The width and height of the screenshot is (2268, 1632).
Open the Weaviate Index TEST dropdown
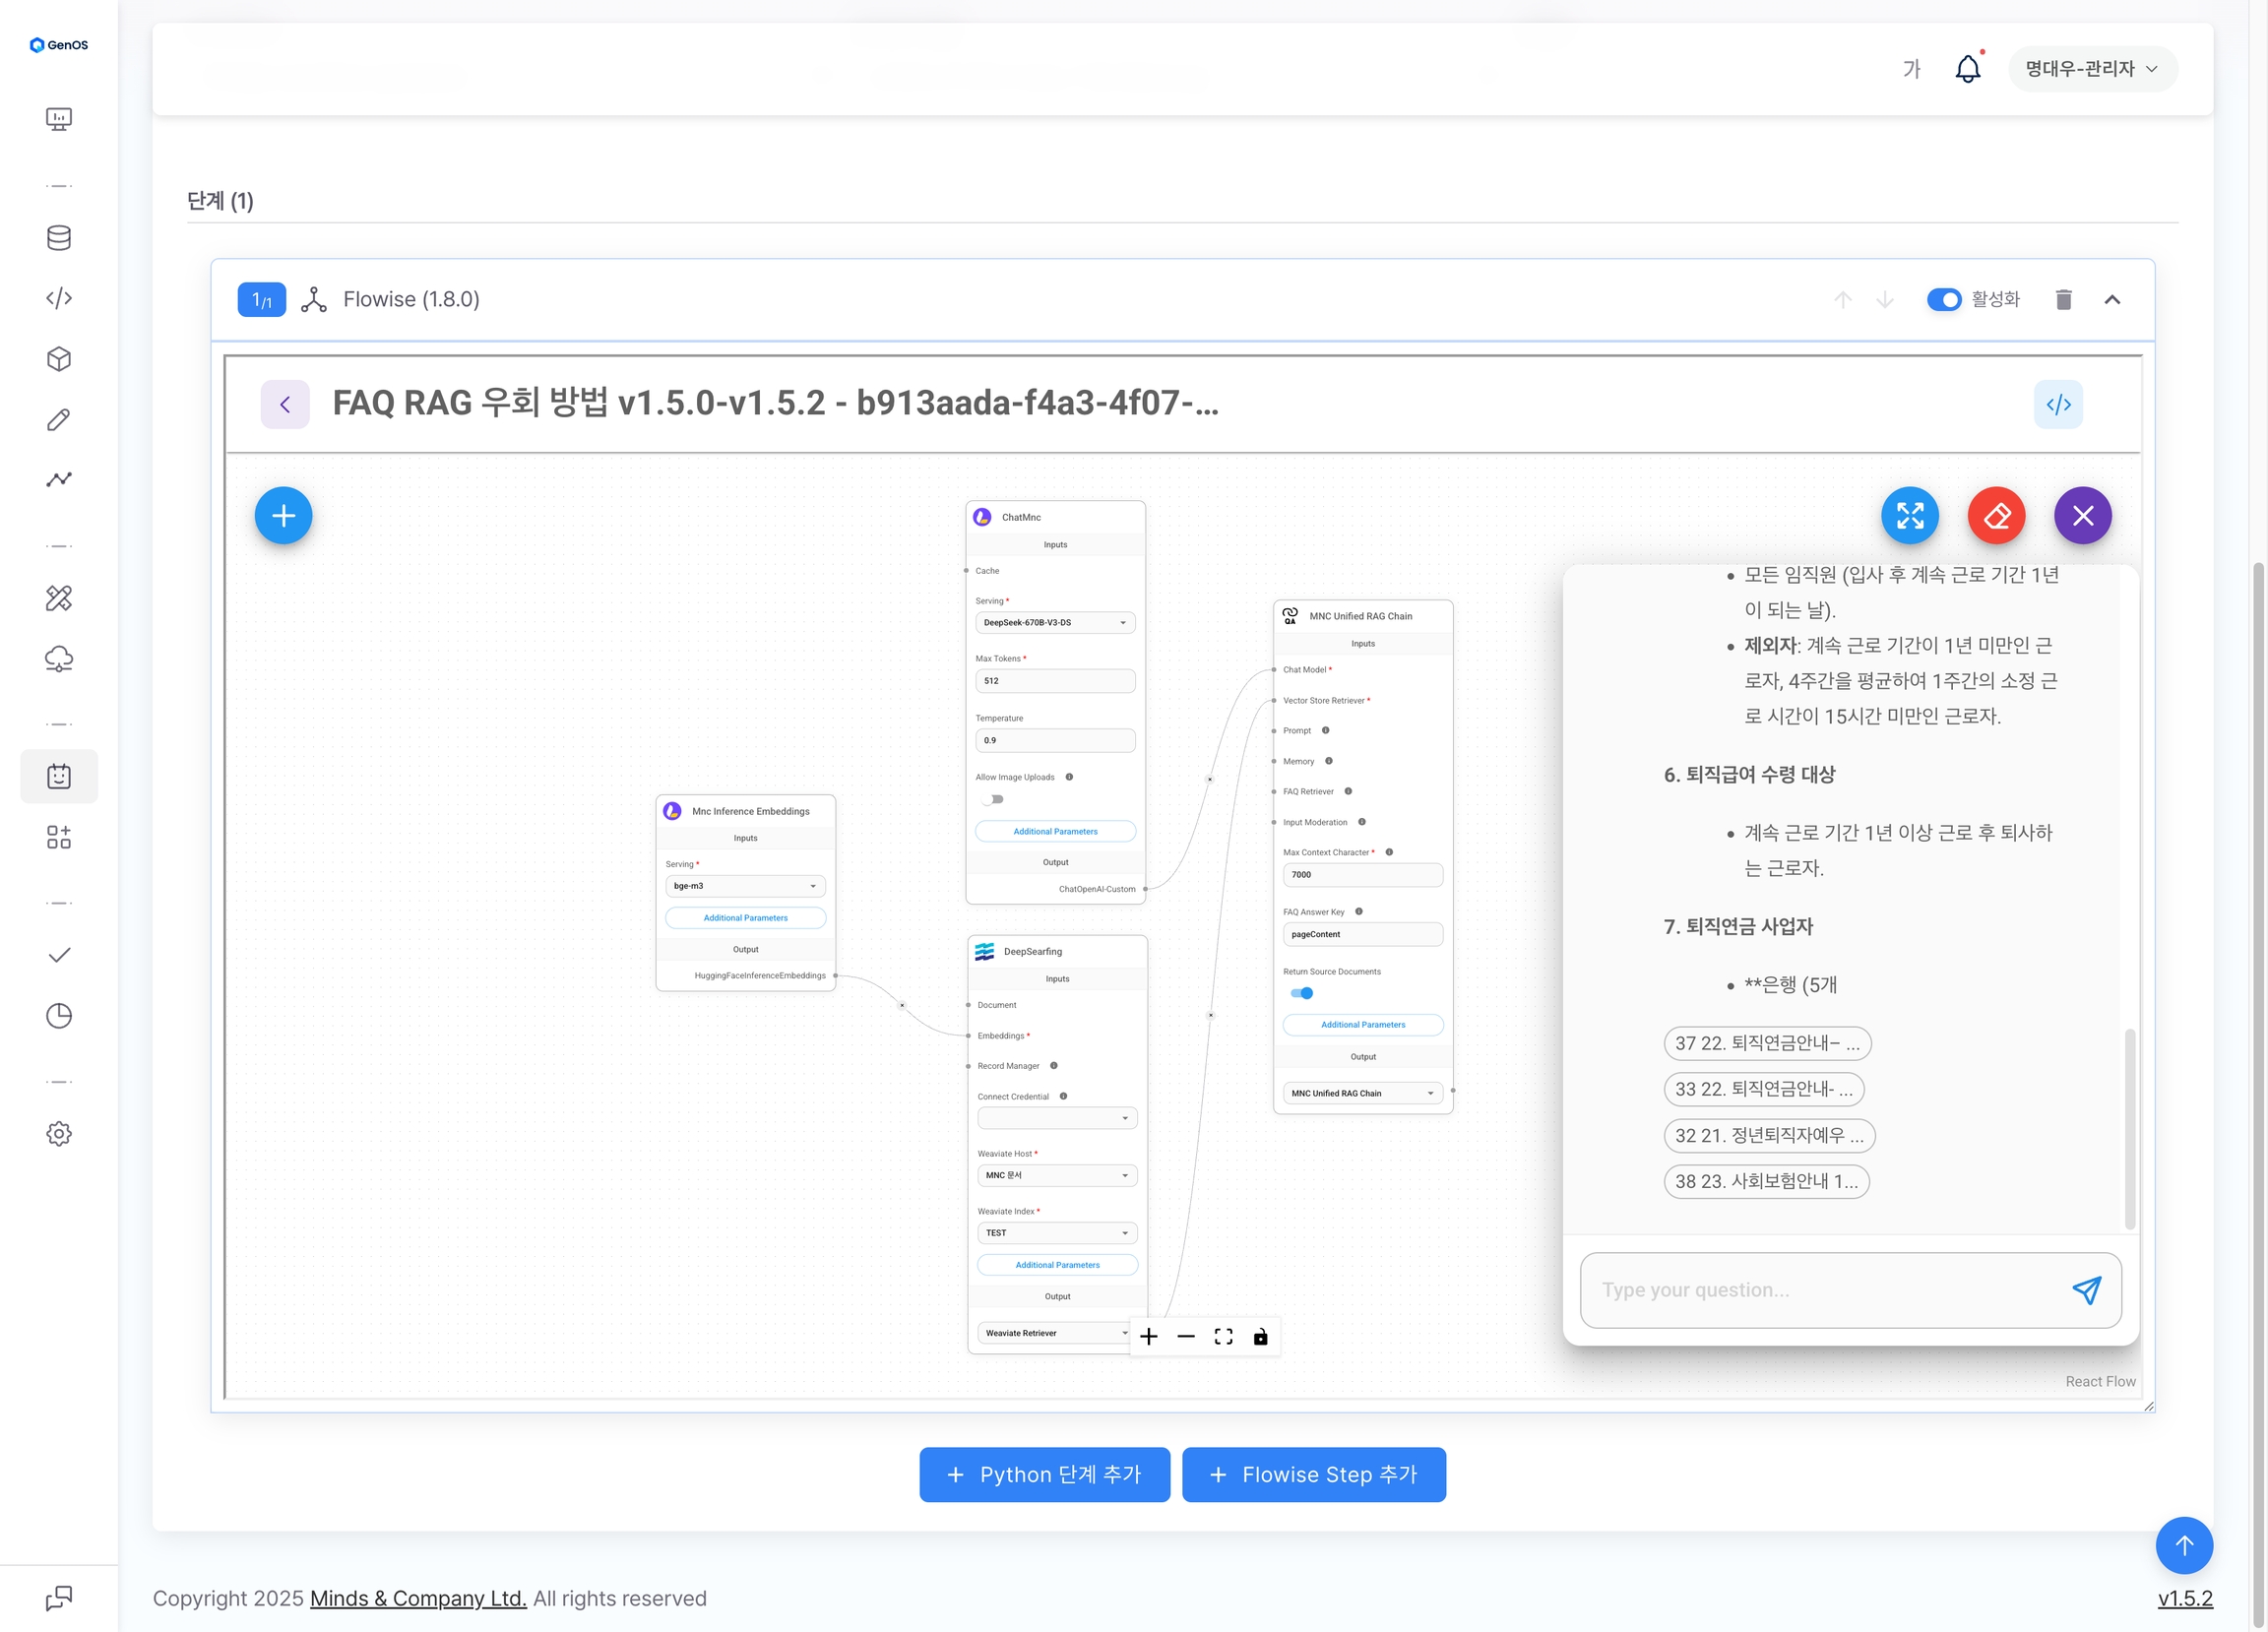pyautogui.click(x=1056, y=1233)
